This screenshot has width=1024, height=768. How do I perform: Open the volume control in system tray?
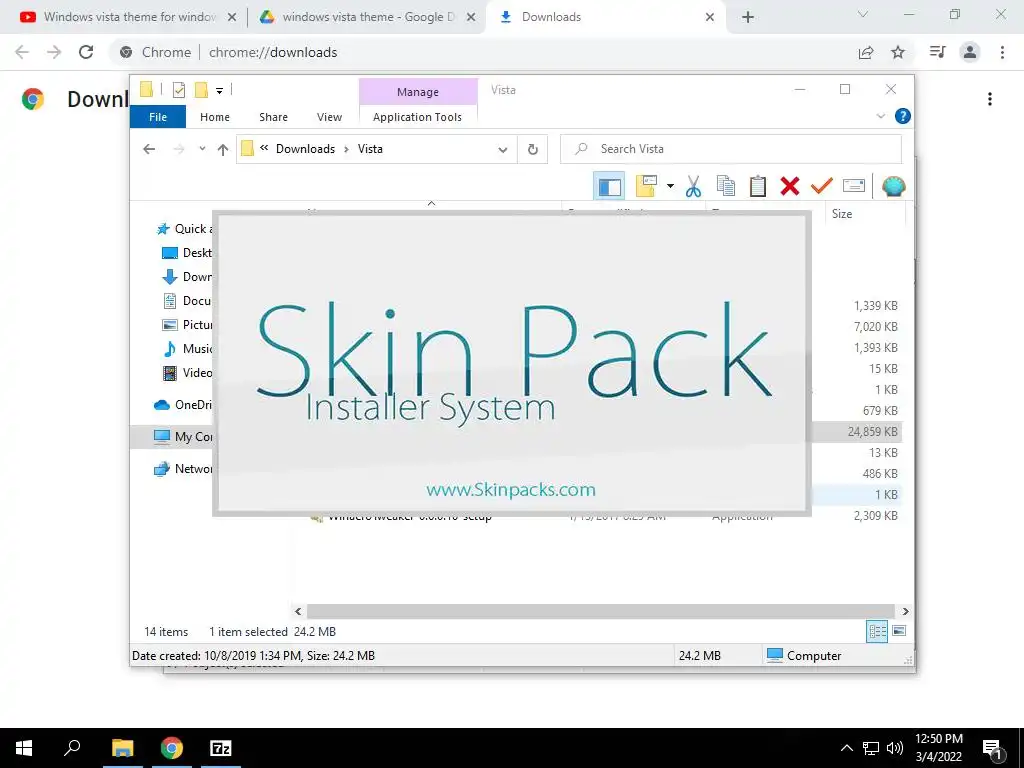(895, 748)
